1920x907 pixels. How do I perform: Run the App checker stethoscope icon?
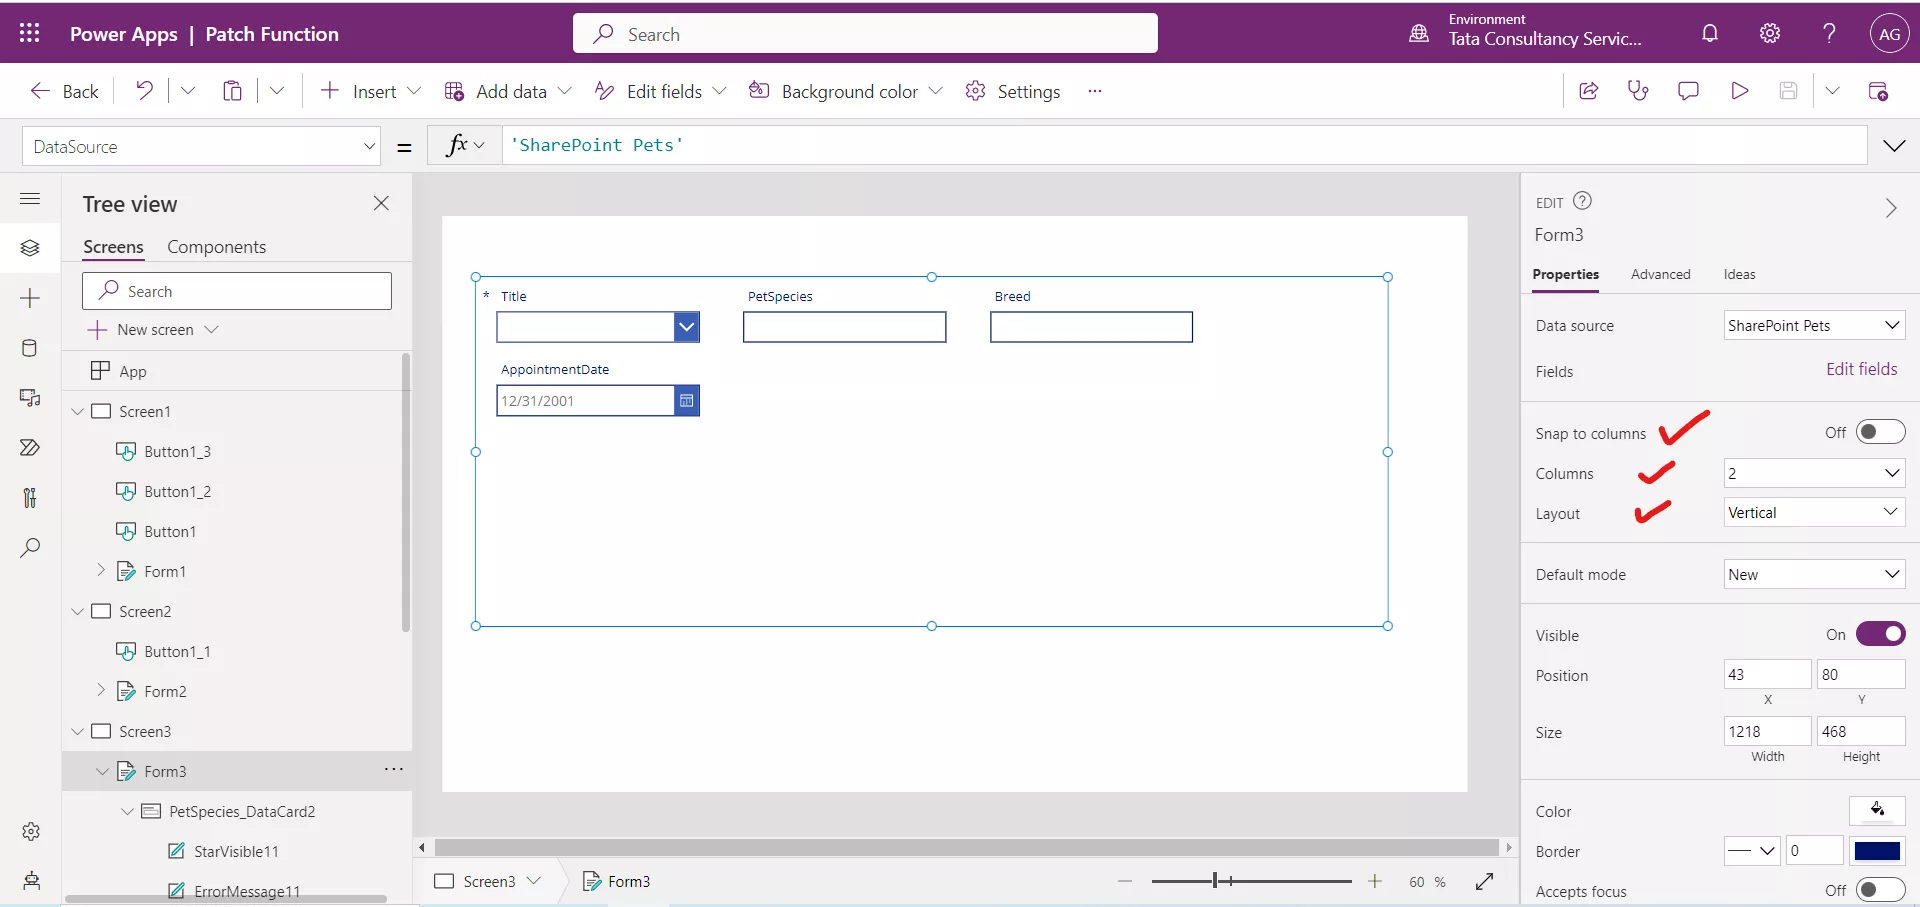[1638, 90]
